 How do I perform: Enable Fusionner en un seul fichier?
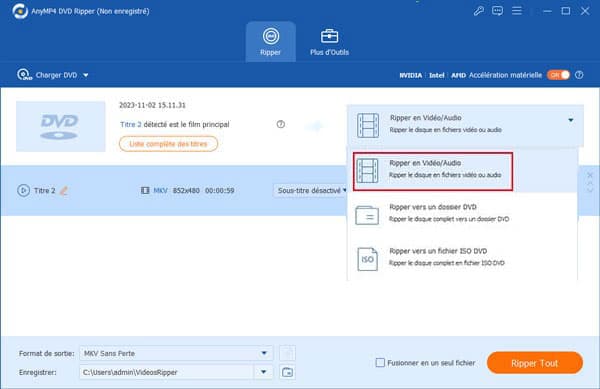[380, 363]
